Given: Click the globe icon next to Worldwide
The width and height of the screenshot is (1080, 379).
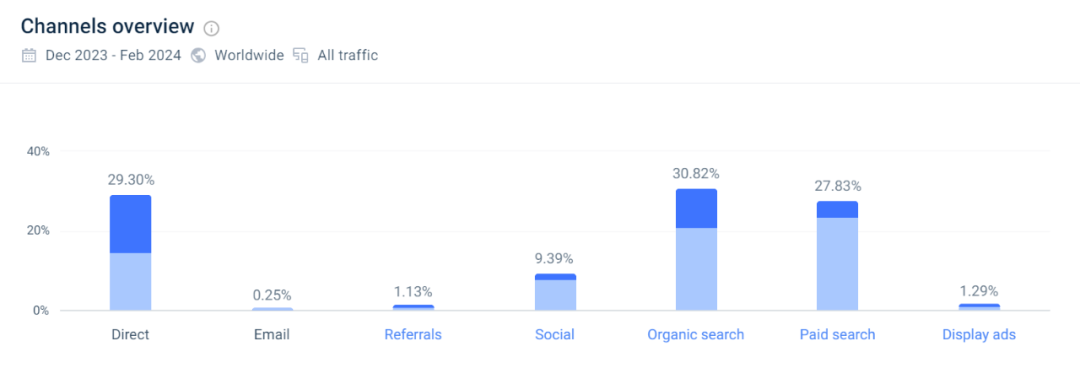Looking at the screenshot, I should pos(198,56).
